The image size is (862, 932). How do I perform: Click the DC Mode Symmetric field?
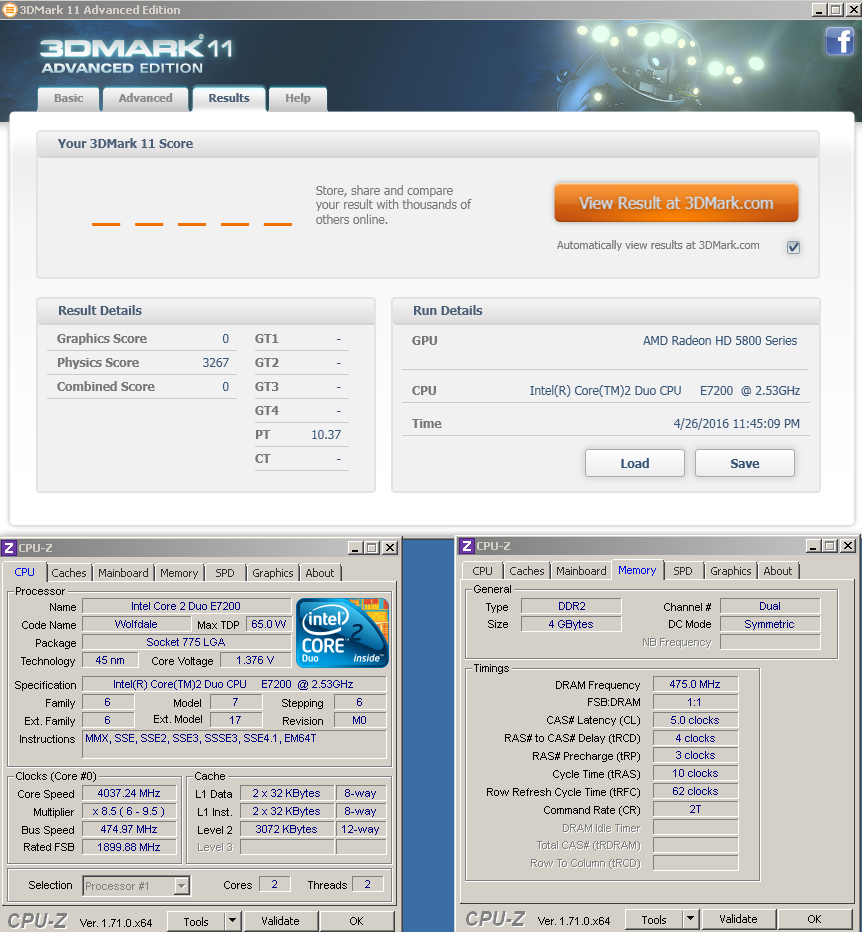pyautogui.click(x=770, y=624)
